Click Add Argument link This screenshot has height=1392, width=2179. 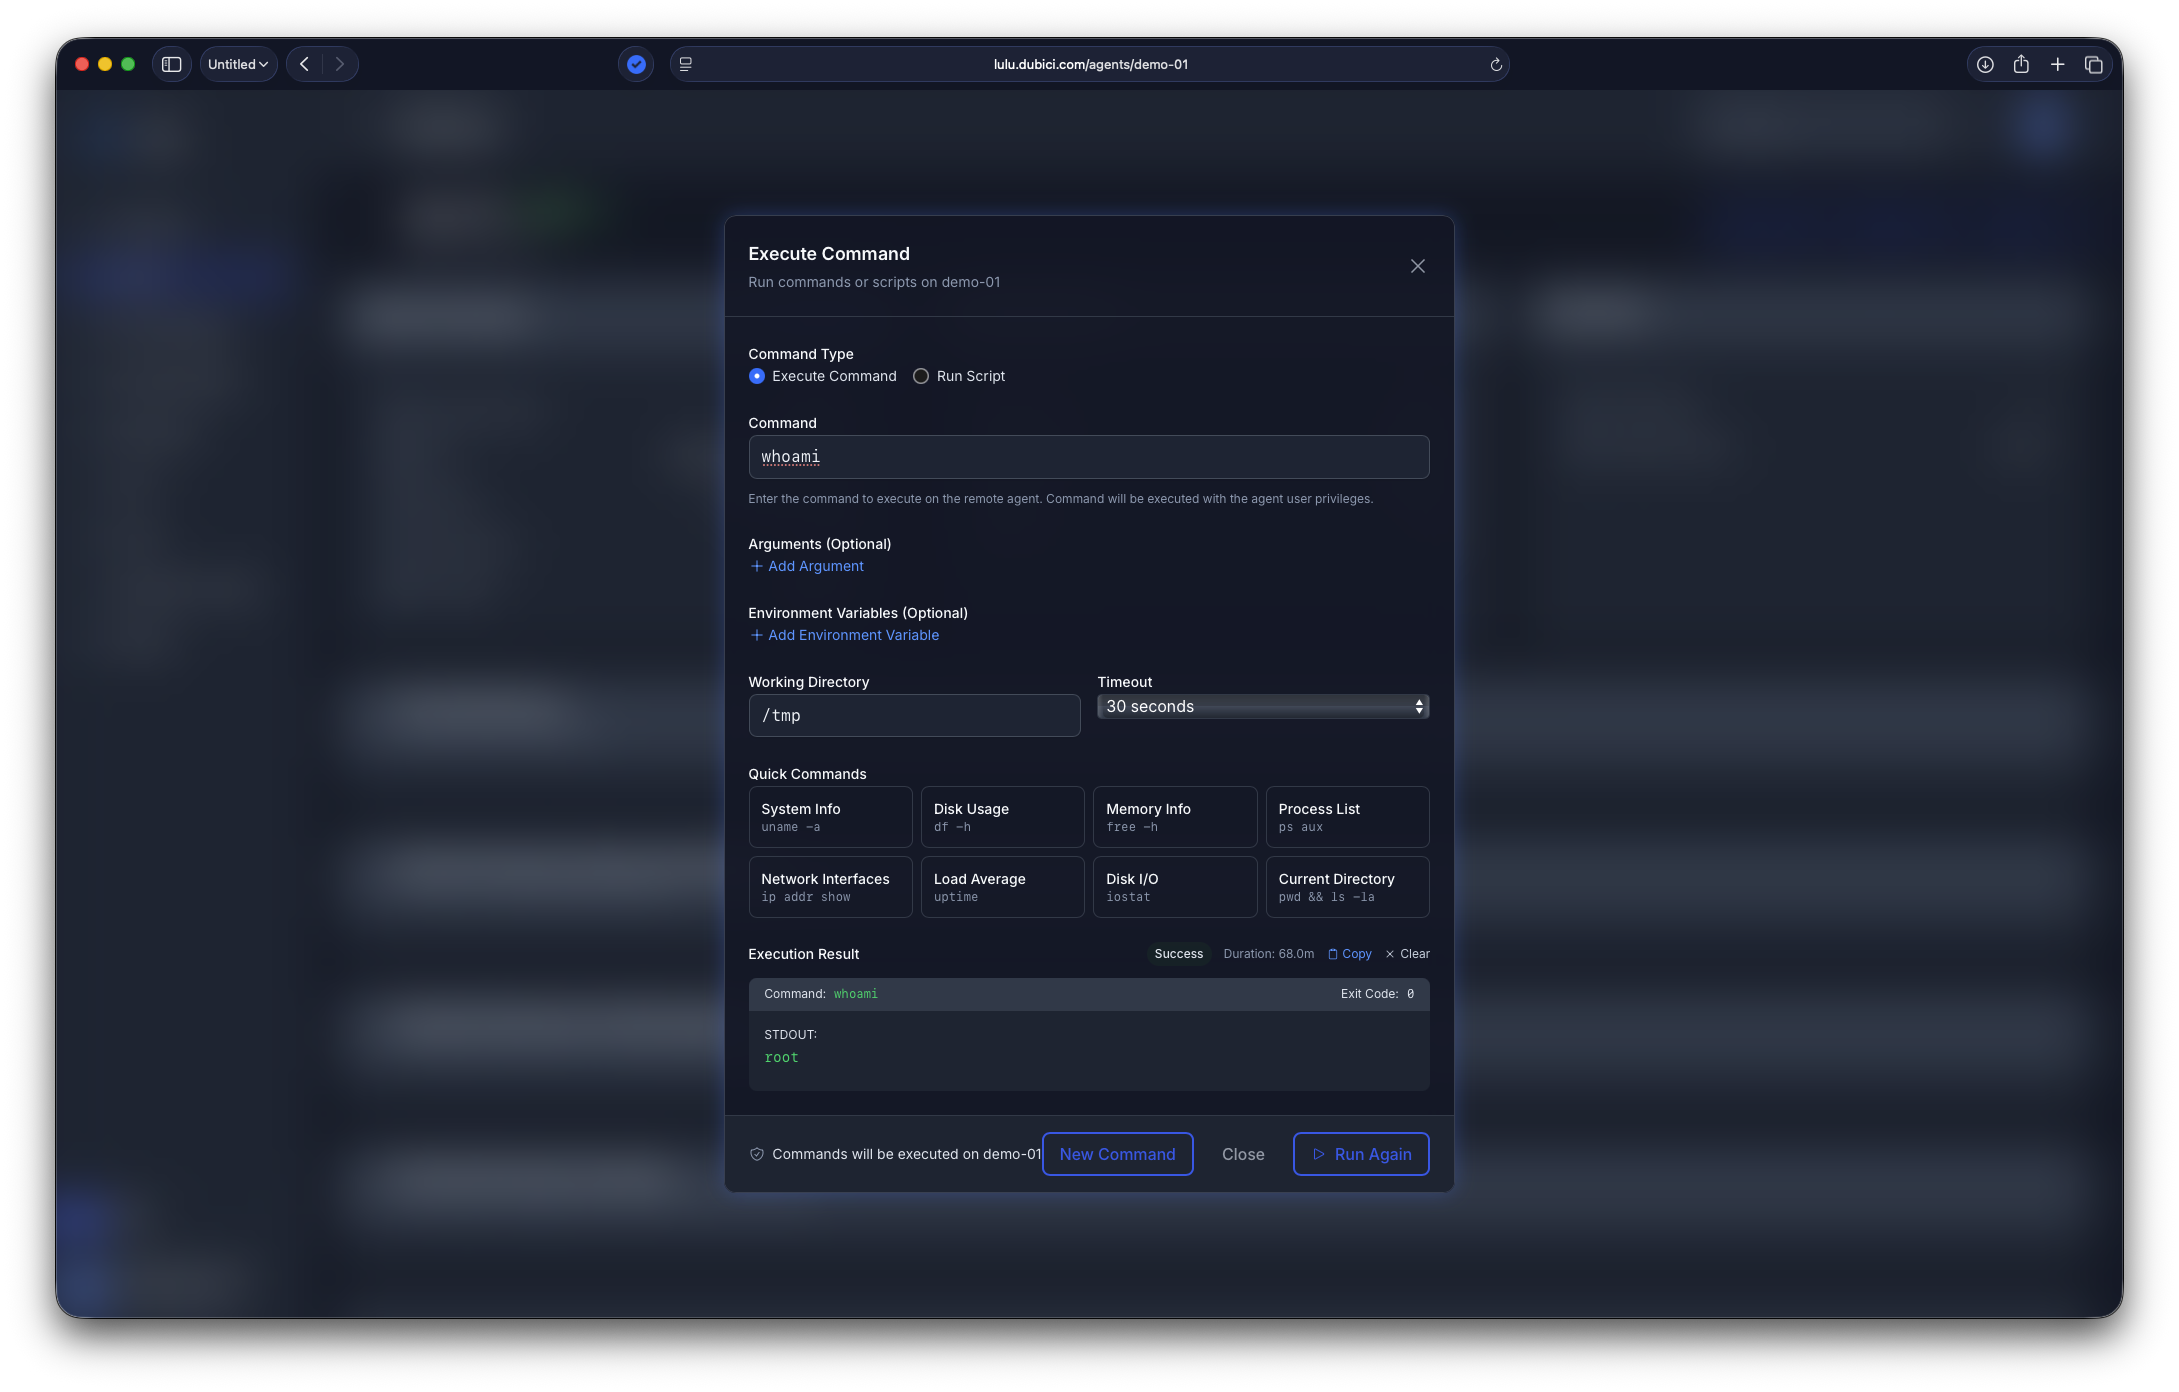pyautogui.click(x=806, y=566)
